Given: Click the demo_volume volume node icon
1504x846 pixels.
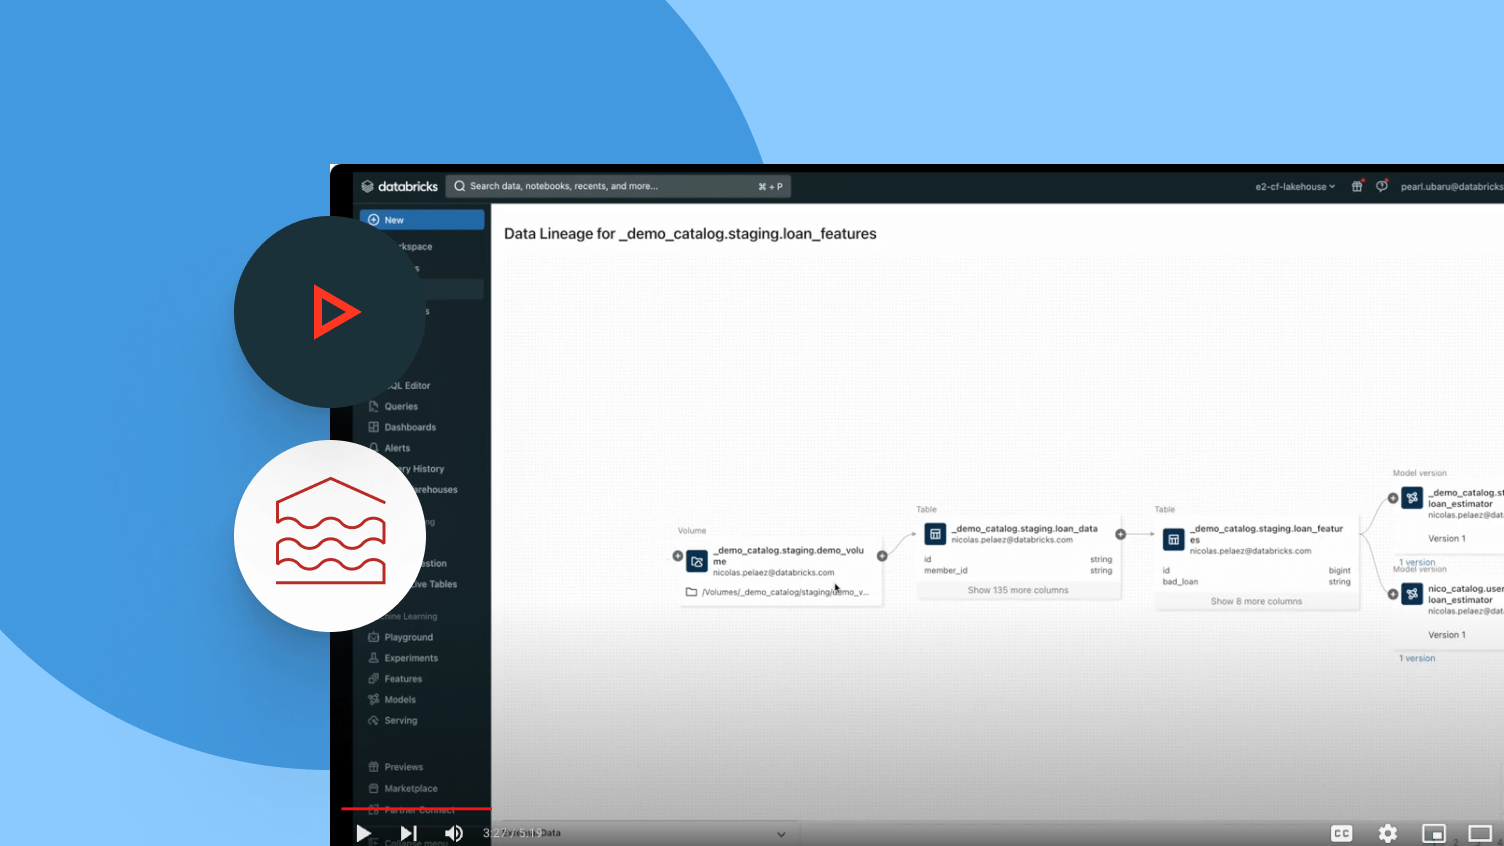Looking at the screenshot, I should click(x=697, y=561).
